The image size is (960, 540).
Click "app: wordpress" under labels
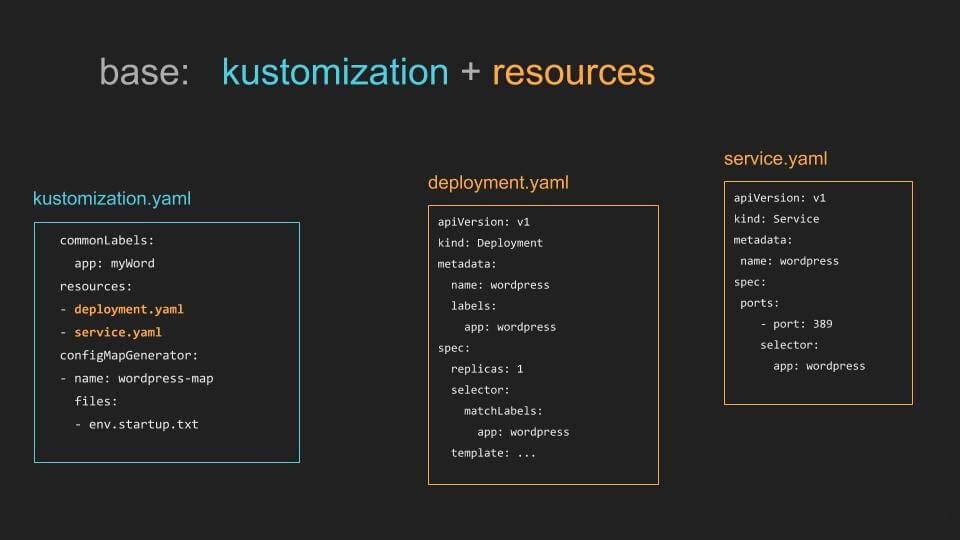tap(510, 327)
